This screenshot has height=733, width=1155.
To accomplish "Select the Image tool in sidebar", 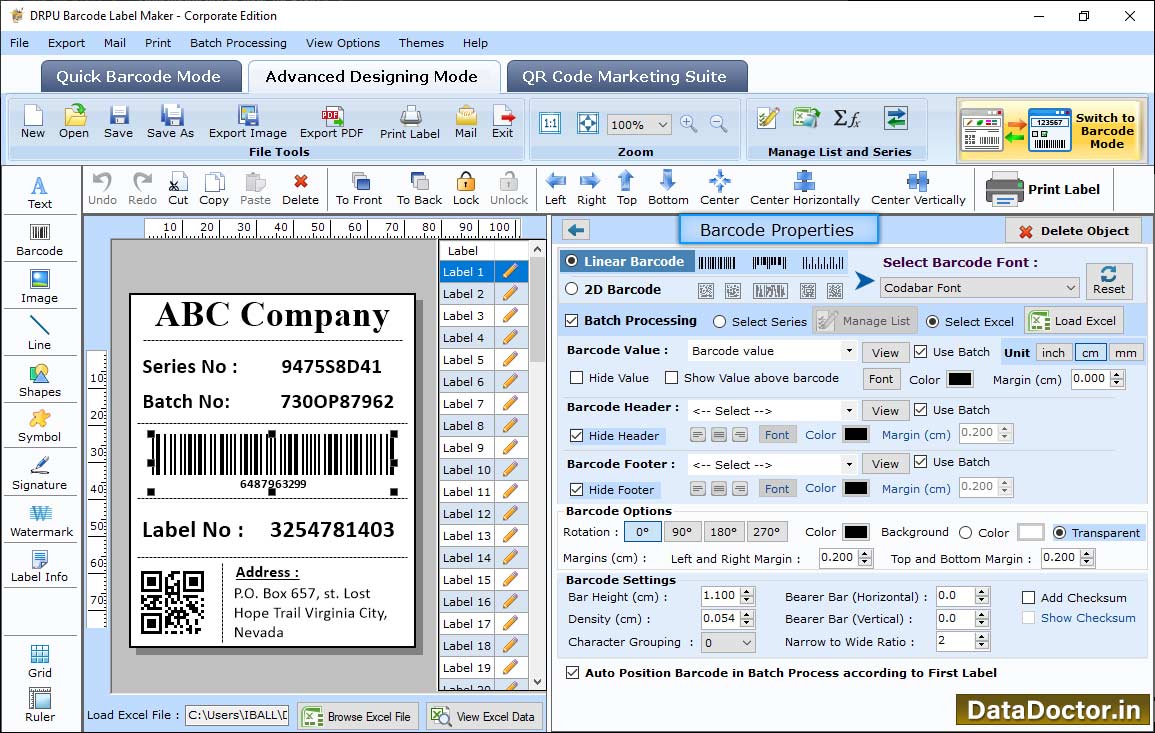I will click(40, 287).
